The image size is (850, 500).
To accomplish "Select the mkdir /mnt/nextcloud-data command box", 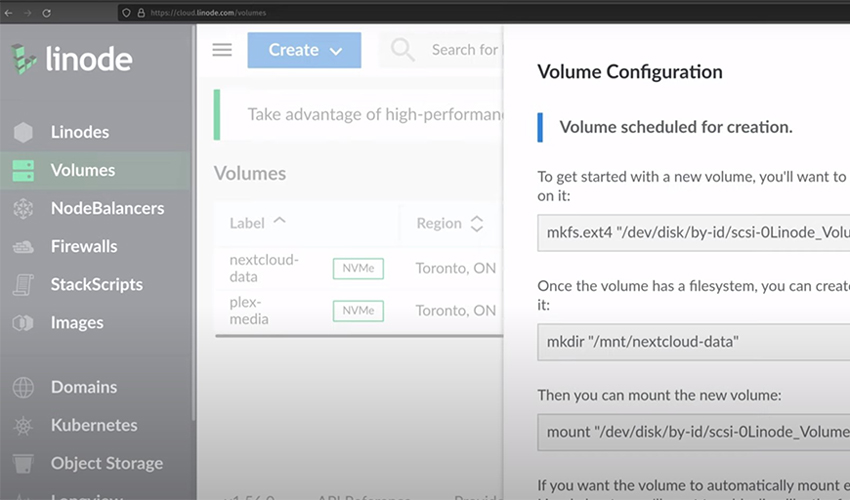I will (692, 342).
